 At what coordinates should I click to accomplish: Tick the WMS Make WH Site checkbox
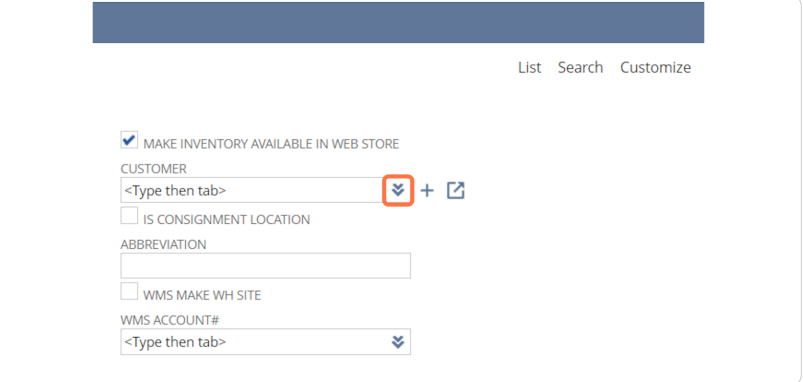click(129, 291)
